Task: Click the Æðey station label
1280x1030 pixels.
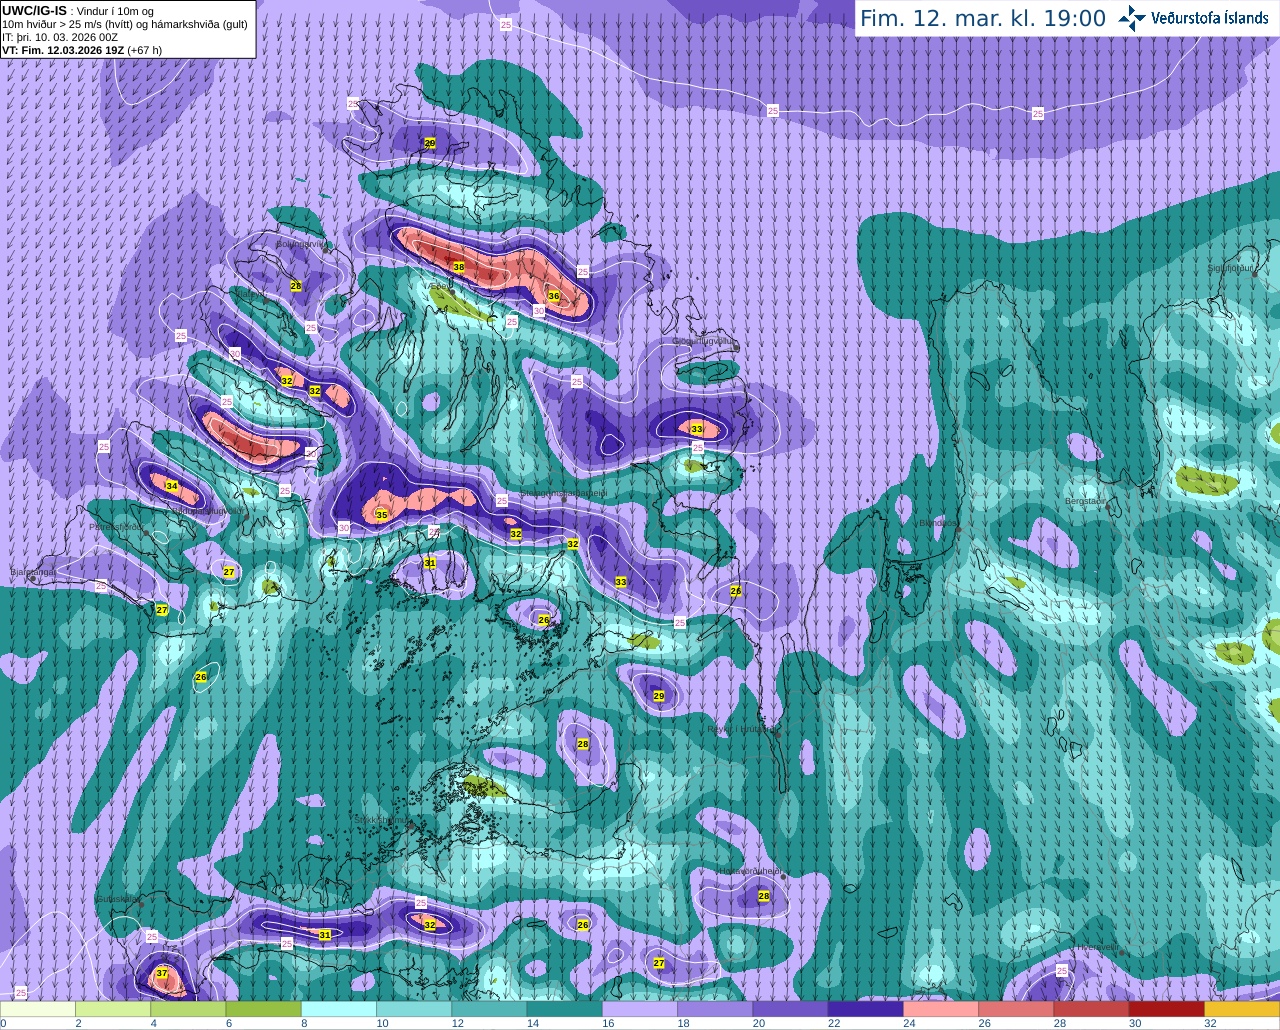Action: pos(439,286)
